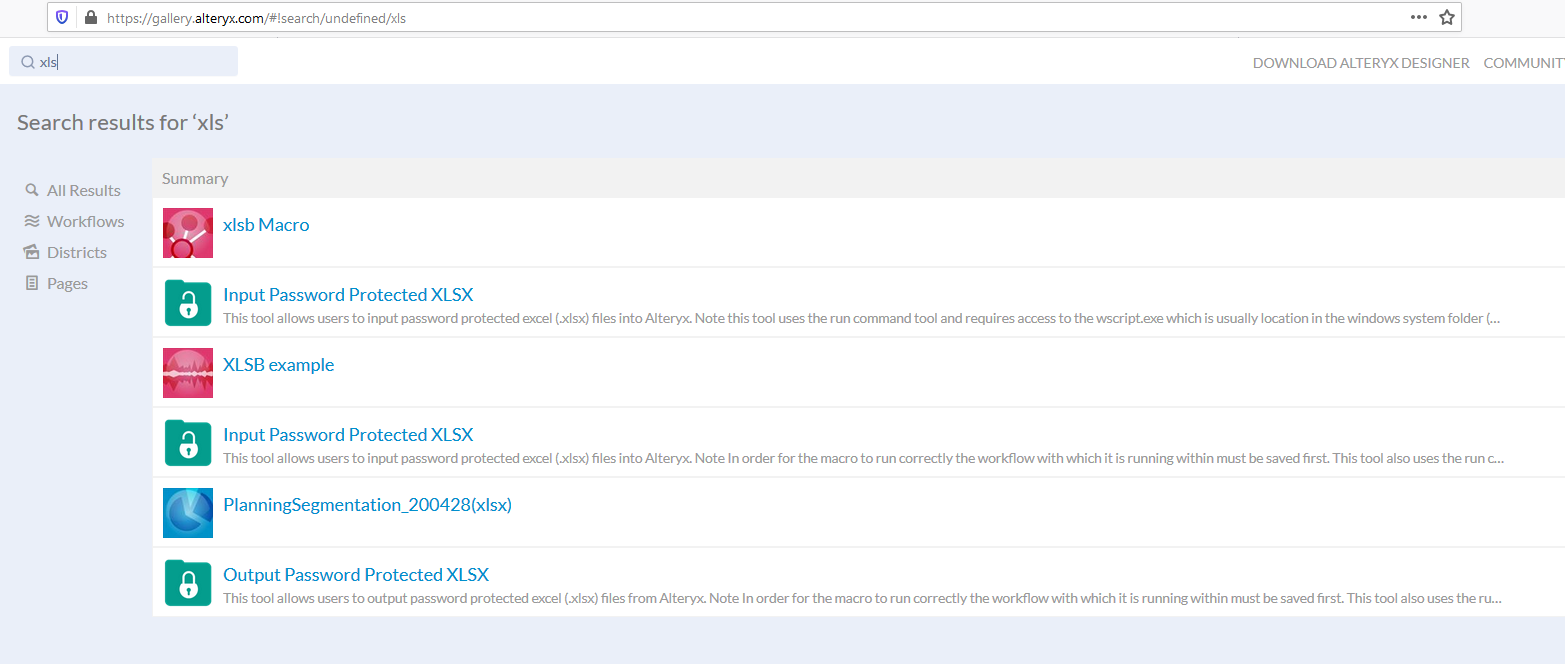Click the XLSB example thumbnail icon
This screenshot has height=664, width=1565.
click(x=188, y=373)
